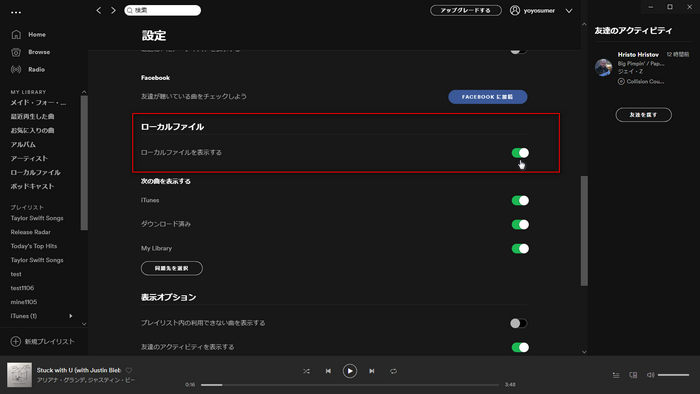Click the 友達を探す button

[x=643, y=115]
